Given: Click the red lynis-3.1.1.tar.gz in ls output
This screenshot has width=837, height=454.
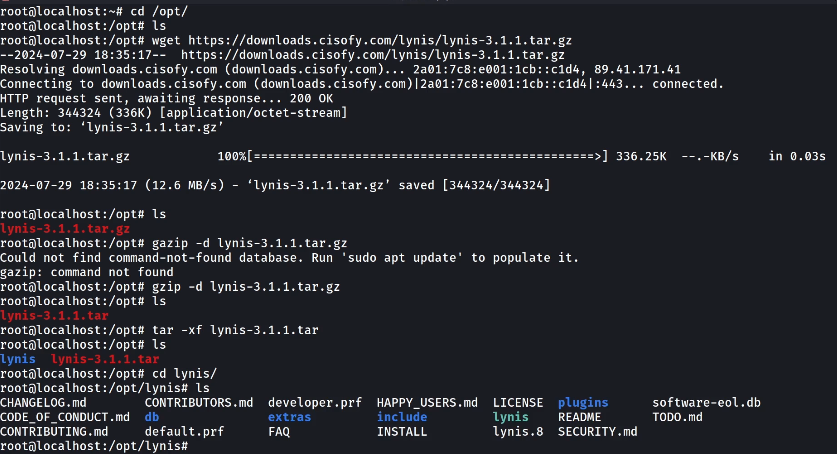Looking at the screenshot, I should click(x=65, y=229).
